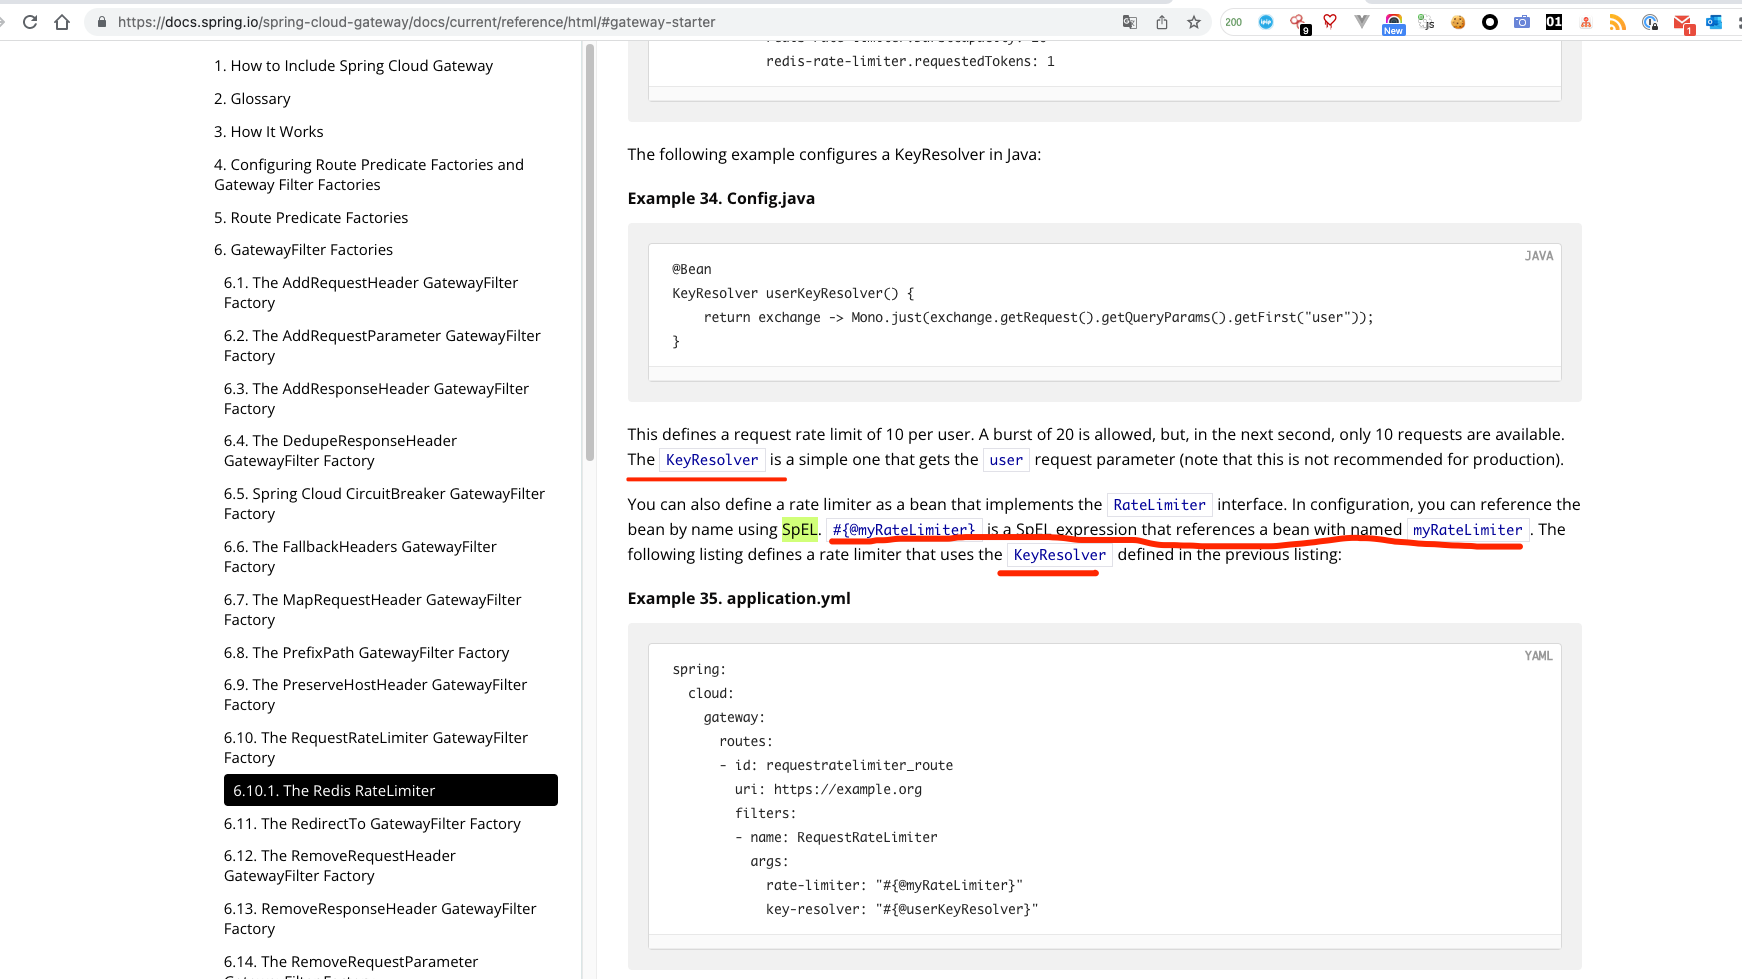This screenshot has width=1742, height=979.
Task: Open the red sitemap-figure extension icon
Action: pyautogui.click(x=1586, y=22)
